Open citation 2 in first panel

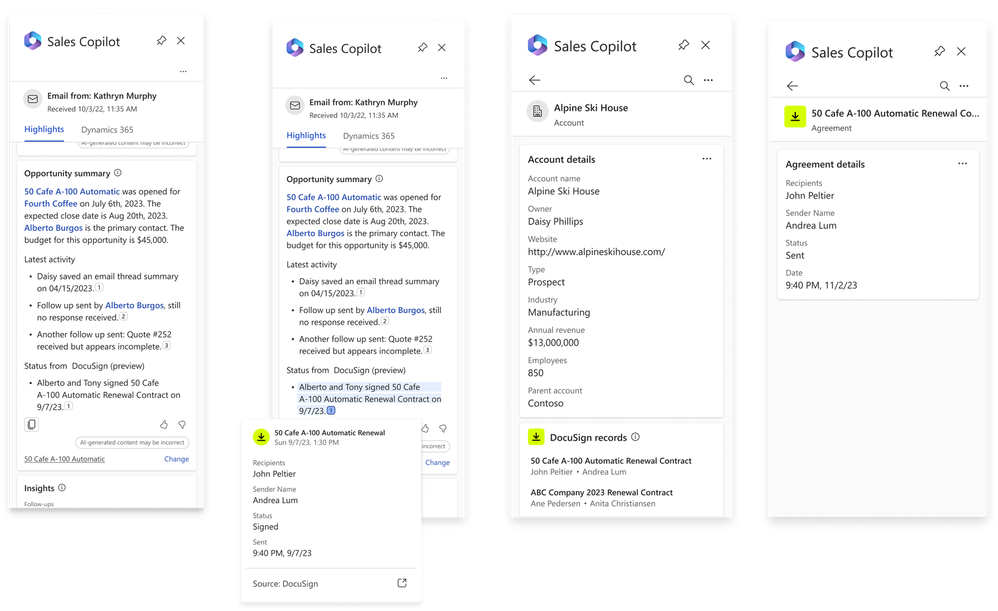point(123,316)
